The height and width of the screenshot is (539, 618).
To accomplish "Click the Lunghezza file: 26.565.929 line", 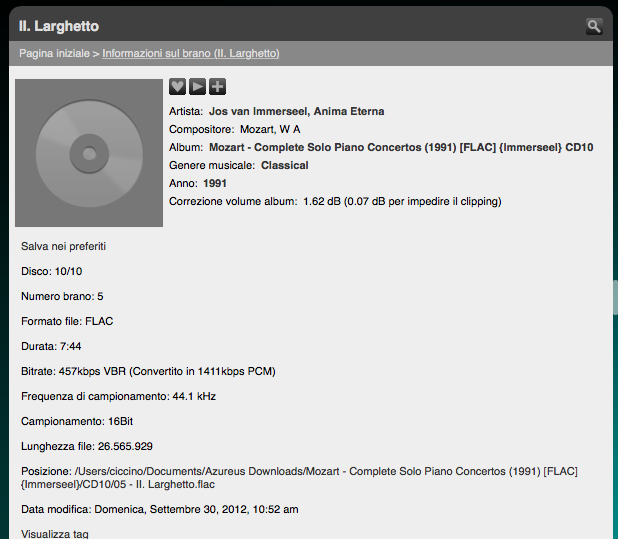I will [x=87, y=446].
